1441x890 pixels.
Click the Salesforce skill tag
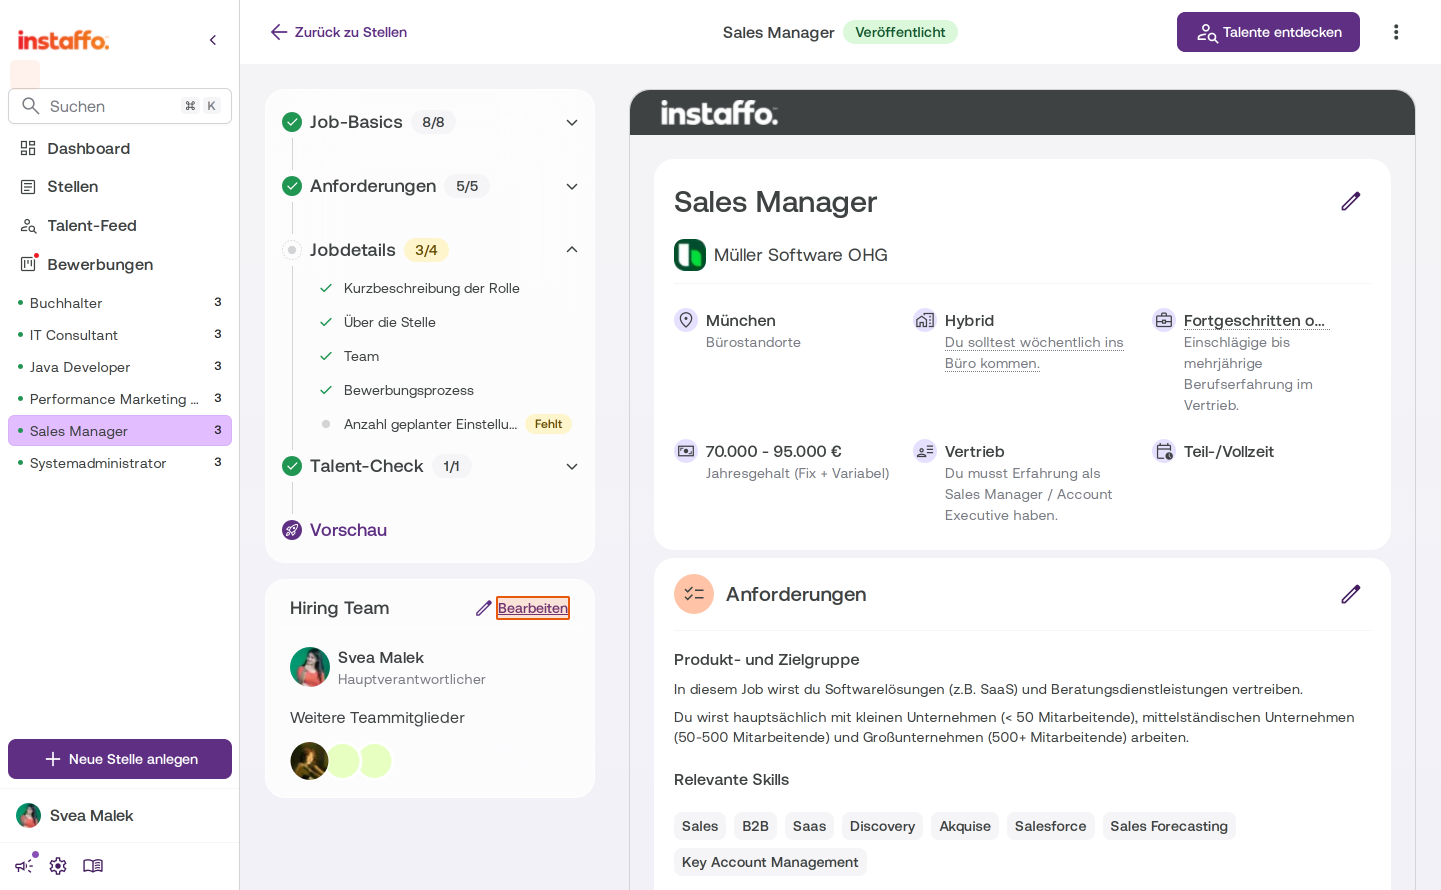pyautogui.click(x=1050, y=826)
